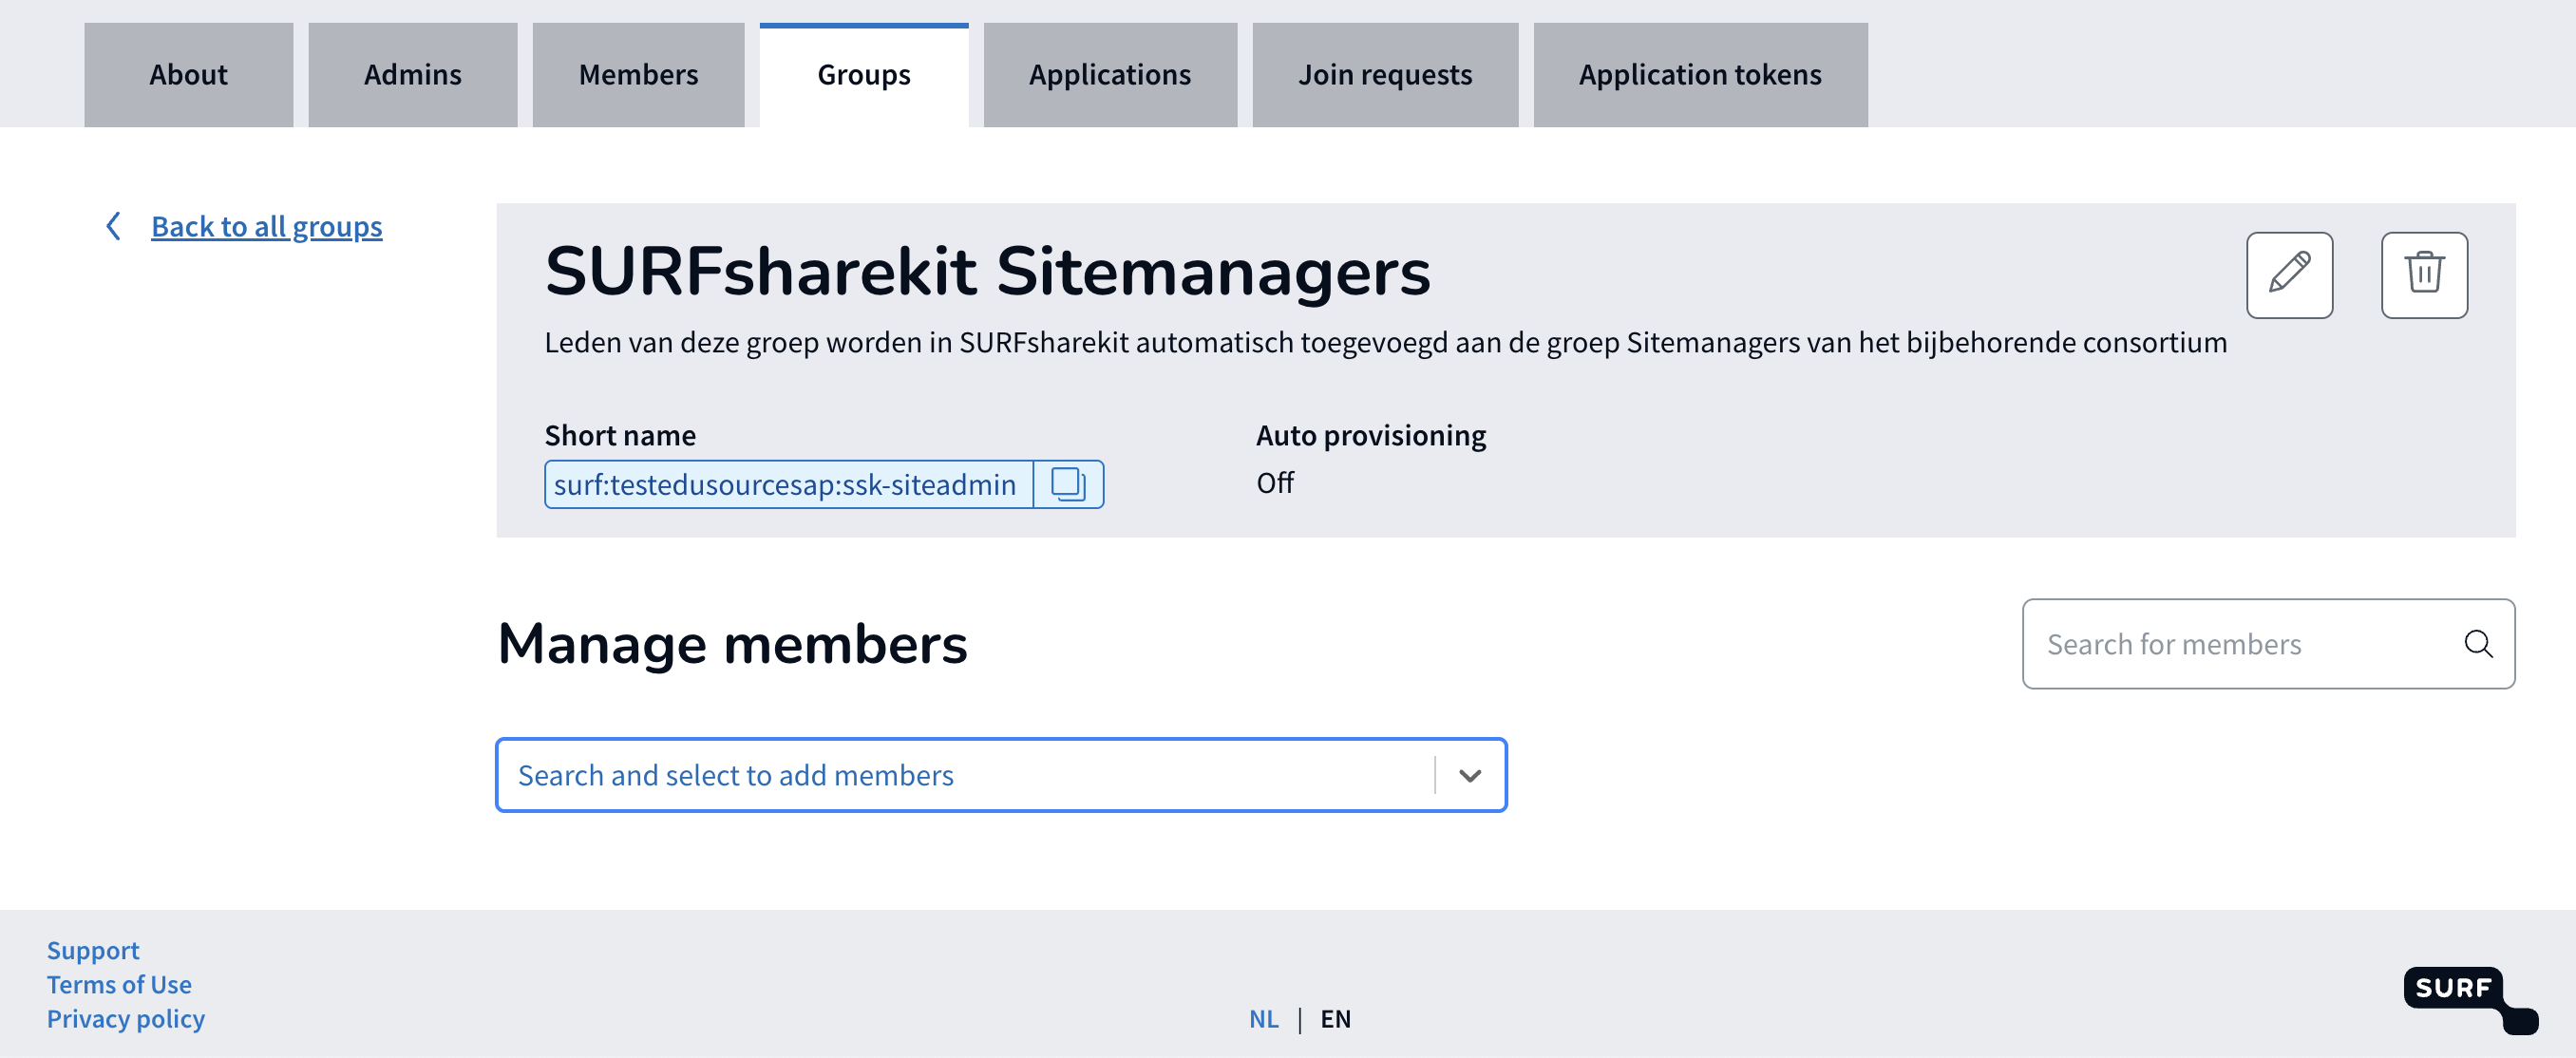Image resolution: width=2576 pixels, height=1058 pixels.
Task: Click the pencil edit group icon
Action: coord(2288,275)
